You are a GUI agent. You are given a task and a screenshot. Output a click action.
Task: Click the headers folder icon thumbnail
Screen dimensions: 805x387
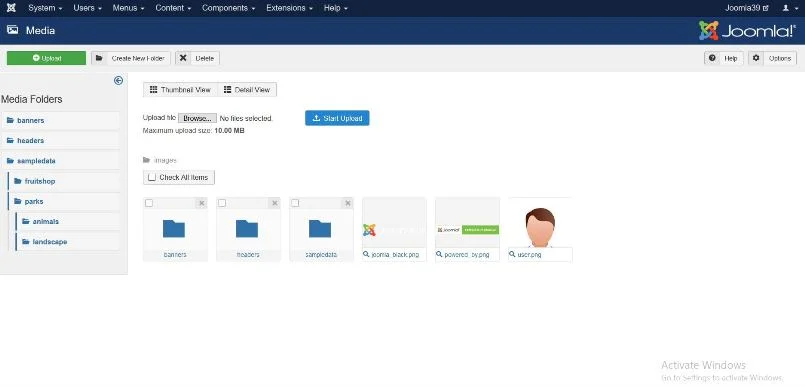247,228
